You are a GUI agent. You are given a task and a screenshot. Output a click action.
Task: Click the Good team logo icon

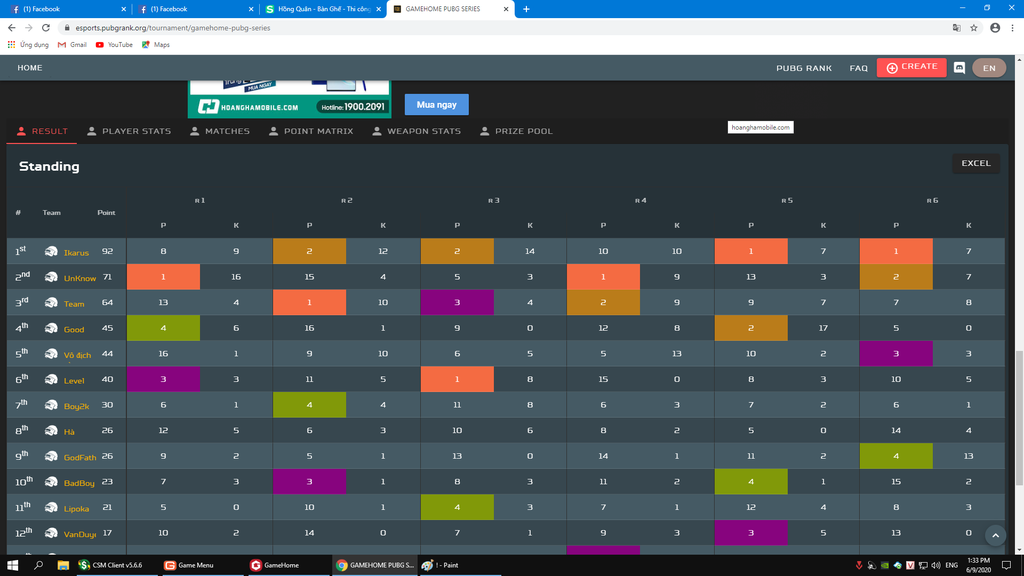(51, 328)
